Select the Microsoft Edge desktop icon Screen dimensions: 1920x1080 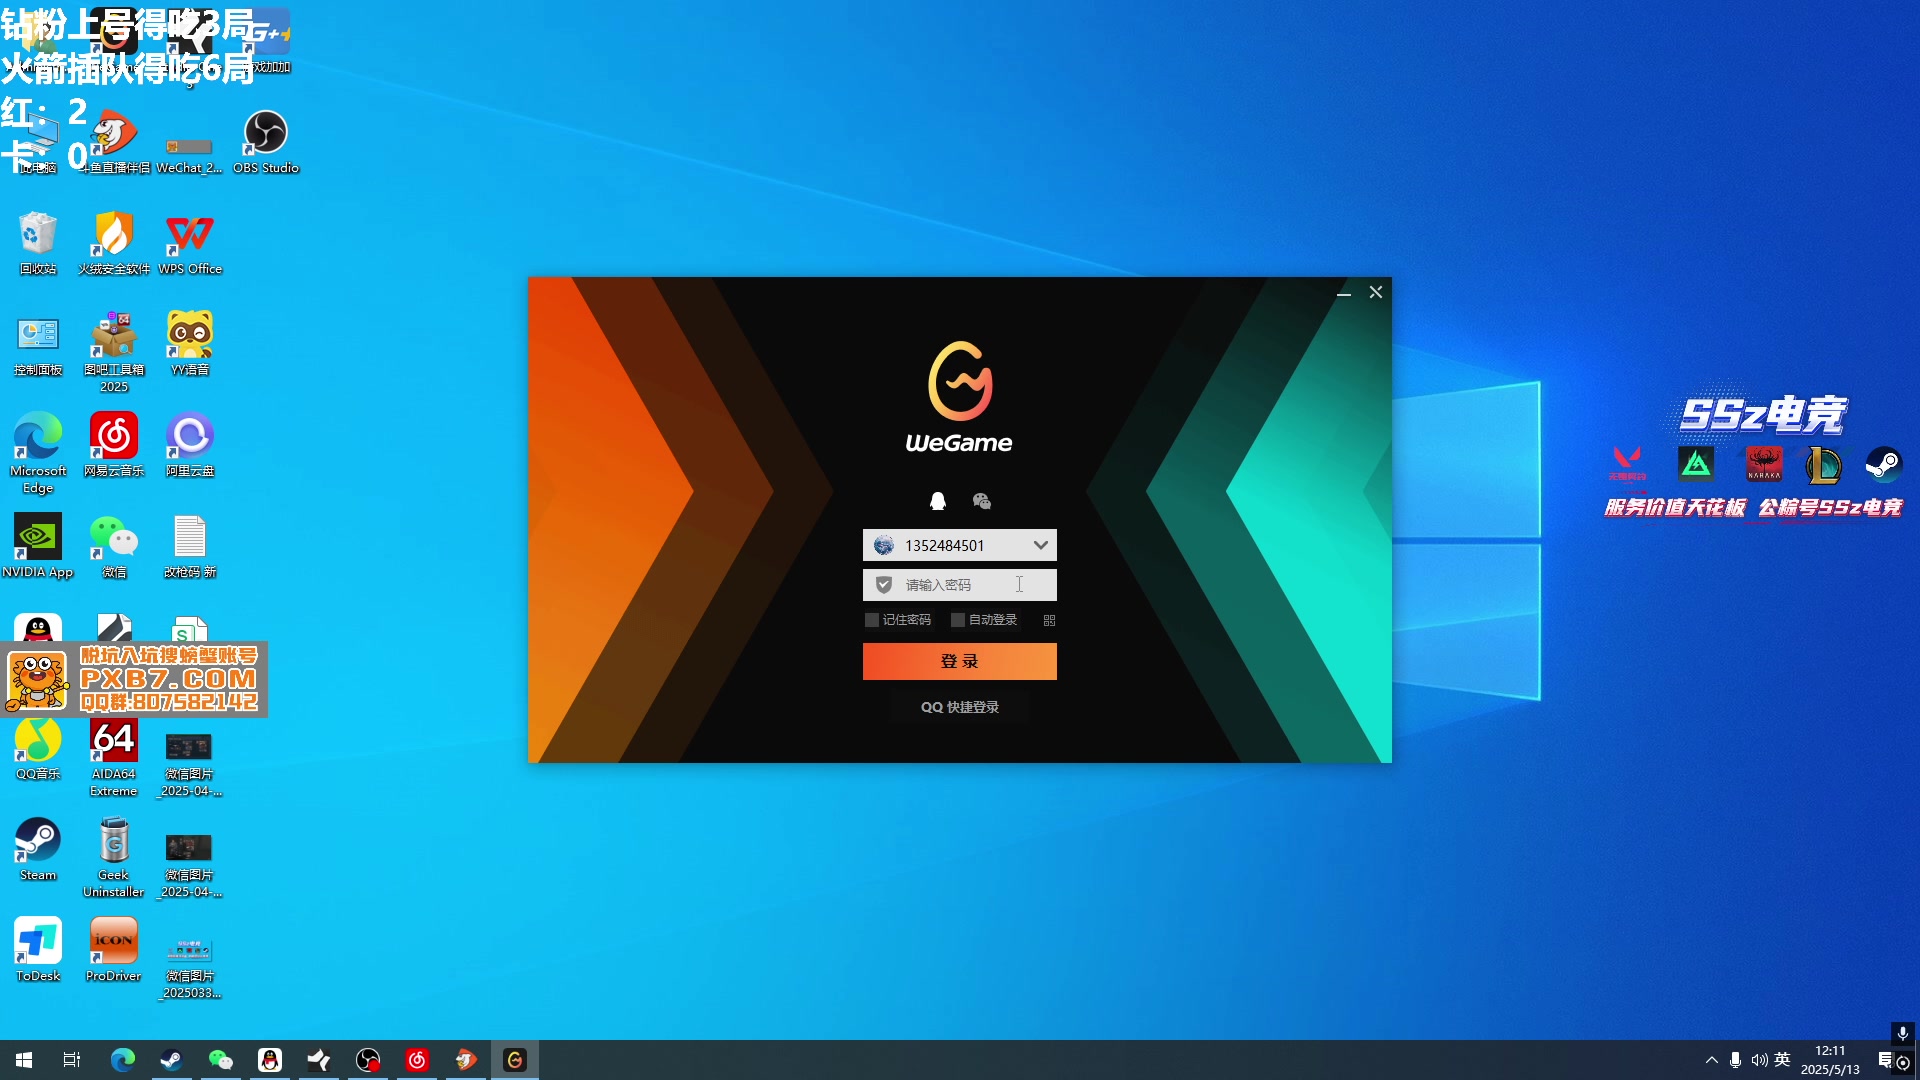(x=38, y=453)
